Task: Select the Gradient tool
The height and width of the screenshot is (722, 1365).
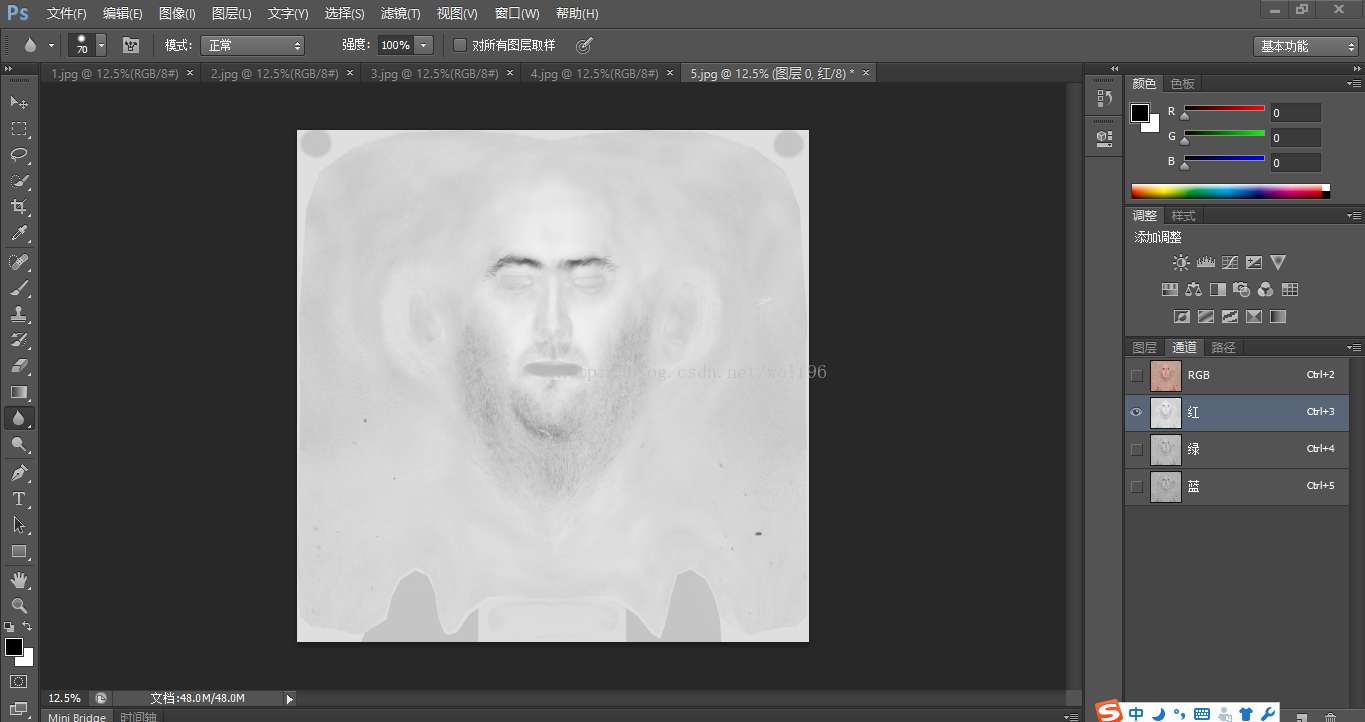Action: tap(19, 392)
